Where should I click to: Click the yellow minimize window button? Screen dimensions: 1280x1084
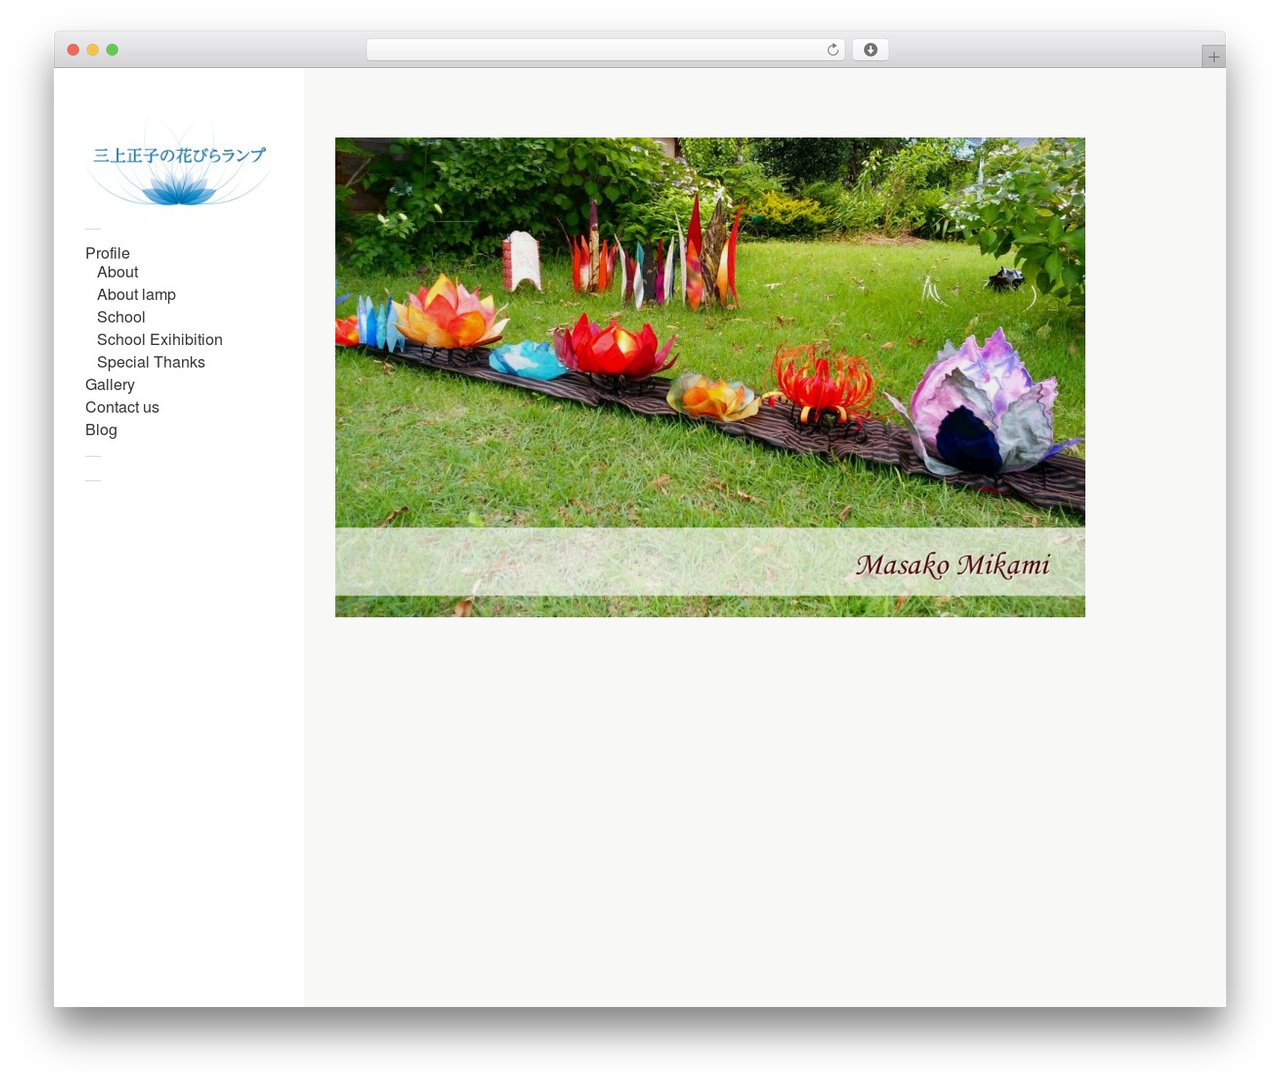(x=92, y=50)
